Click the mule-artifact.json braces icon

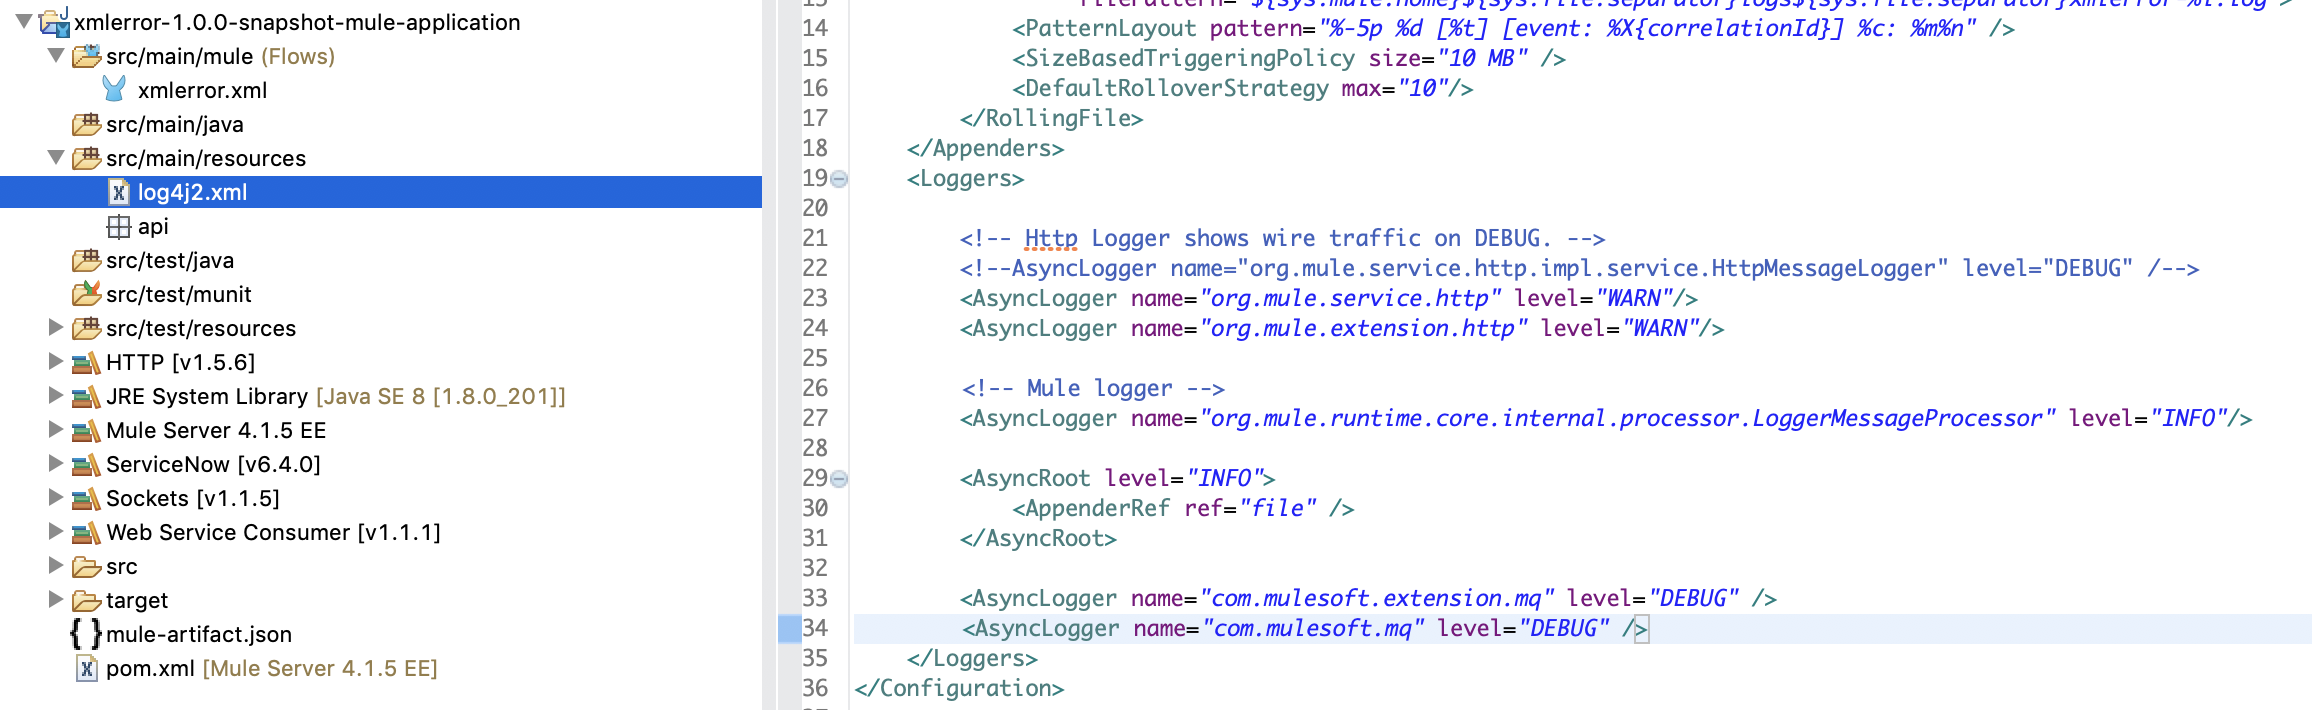click(x=86, y=634)
